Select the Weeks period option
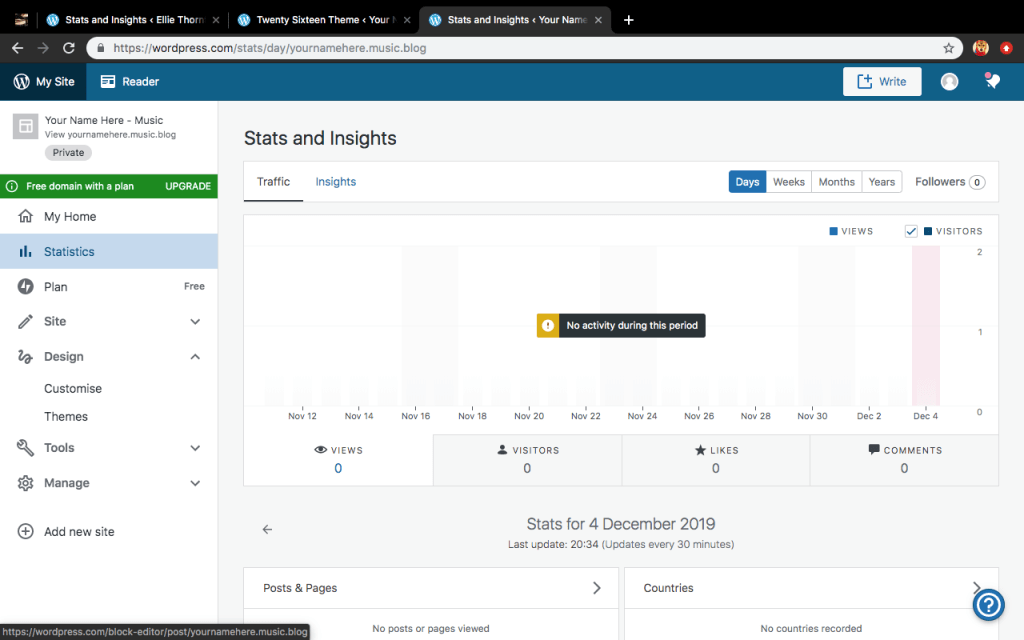The height and width of the screenshot is (640, 1024). pyautogui.click(x=788, y=182)
